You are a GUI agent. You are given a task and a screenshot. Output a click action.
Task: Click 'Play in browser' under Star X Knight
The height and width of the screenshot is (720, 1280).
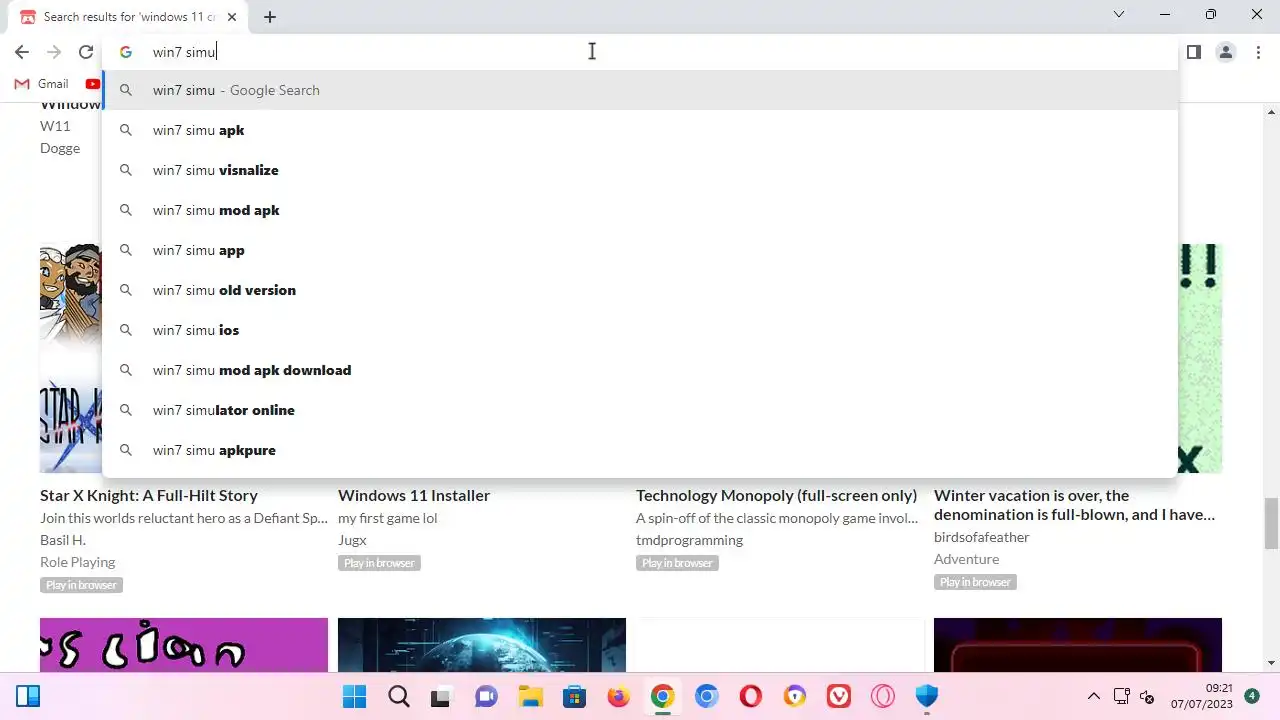tap(81, 585)
